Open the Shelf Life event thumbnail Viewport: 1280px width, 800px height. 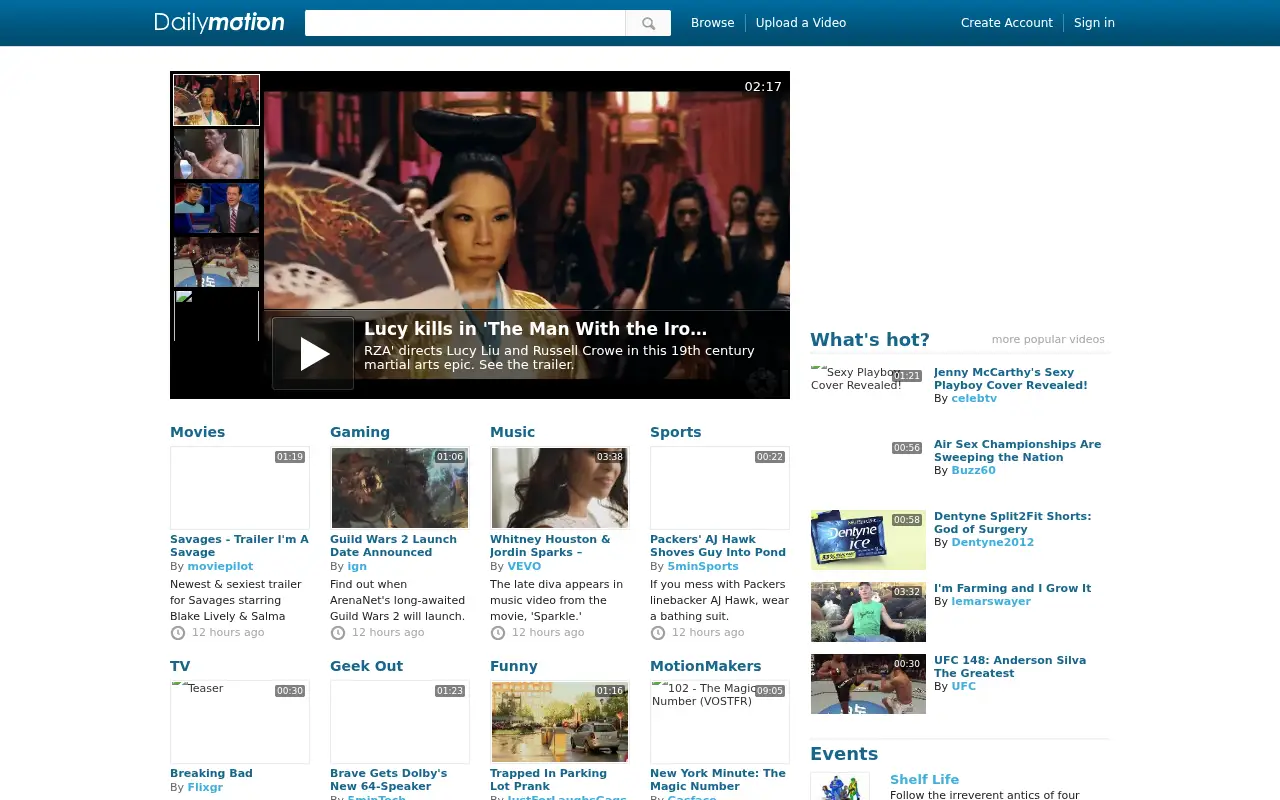click(840, 786)
